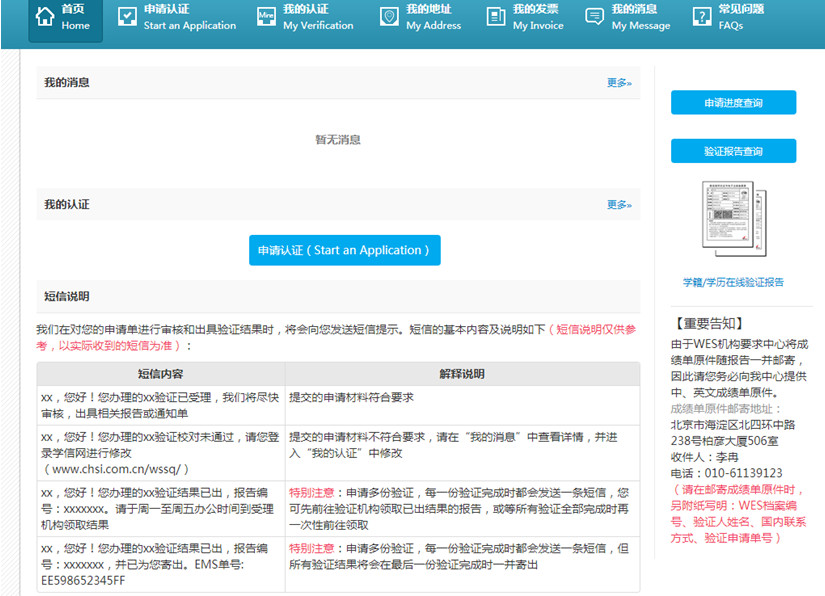Click 更多 link in 我的消息 section
Viewport: 825px width, 596px height.
pos(619,83)
